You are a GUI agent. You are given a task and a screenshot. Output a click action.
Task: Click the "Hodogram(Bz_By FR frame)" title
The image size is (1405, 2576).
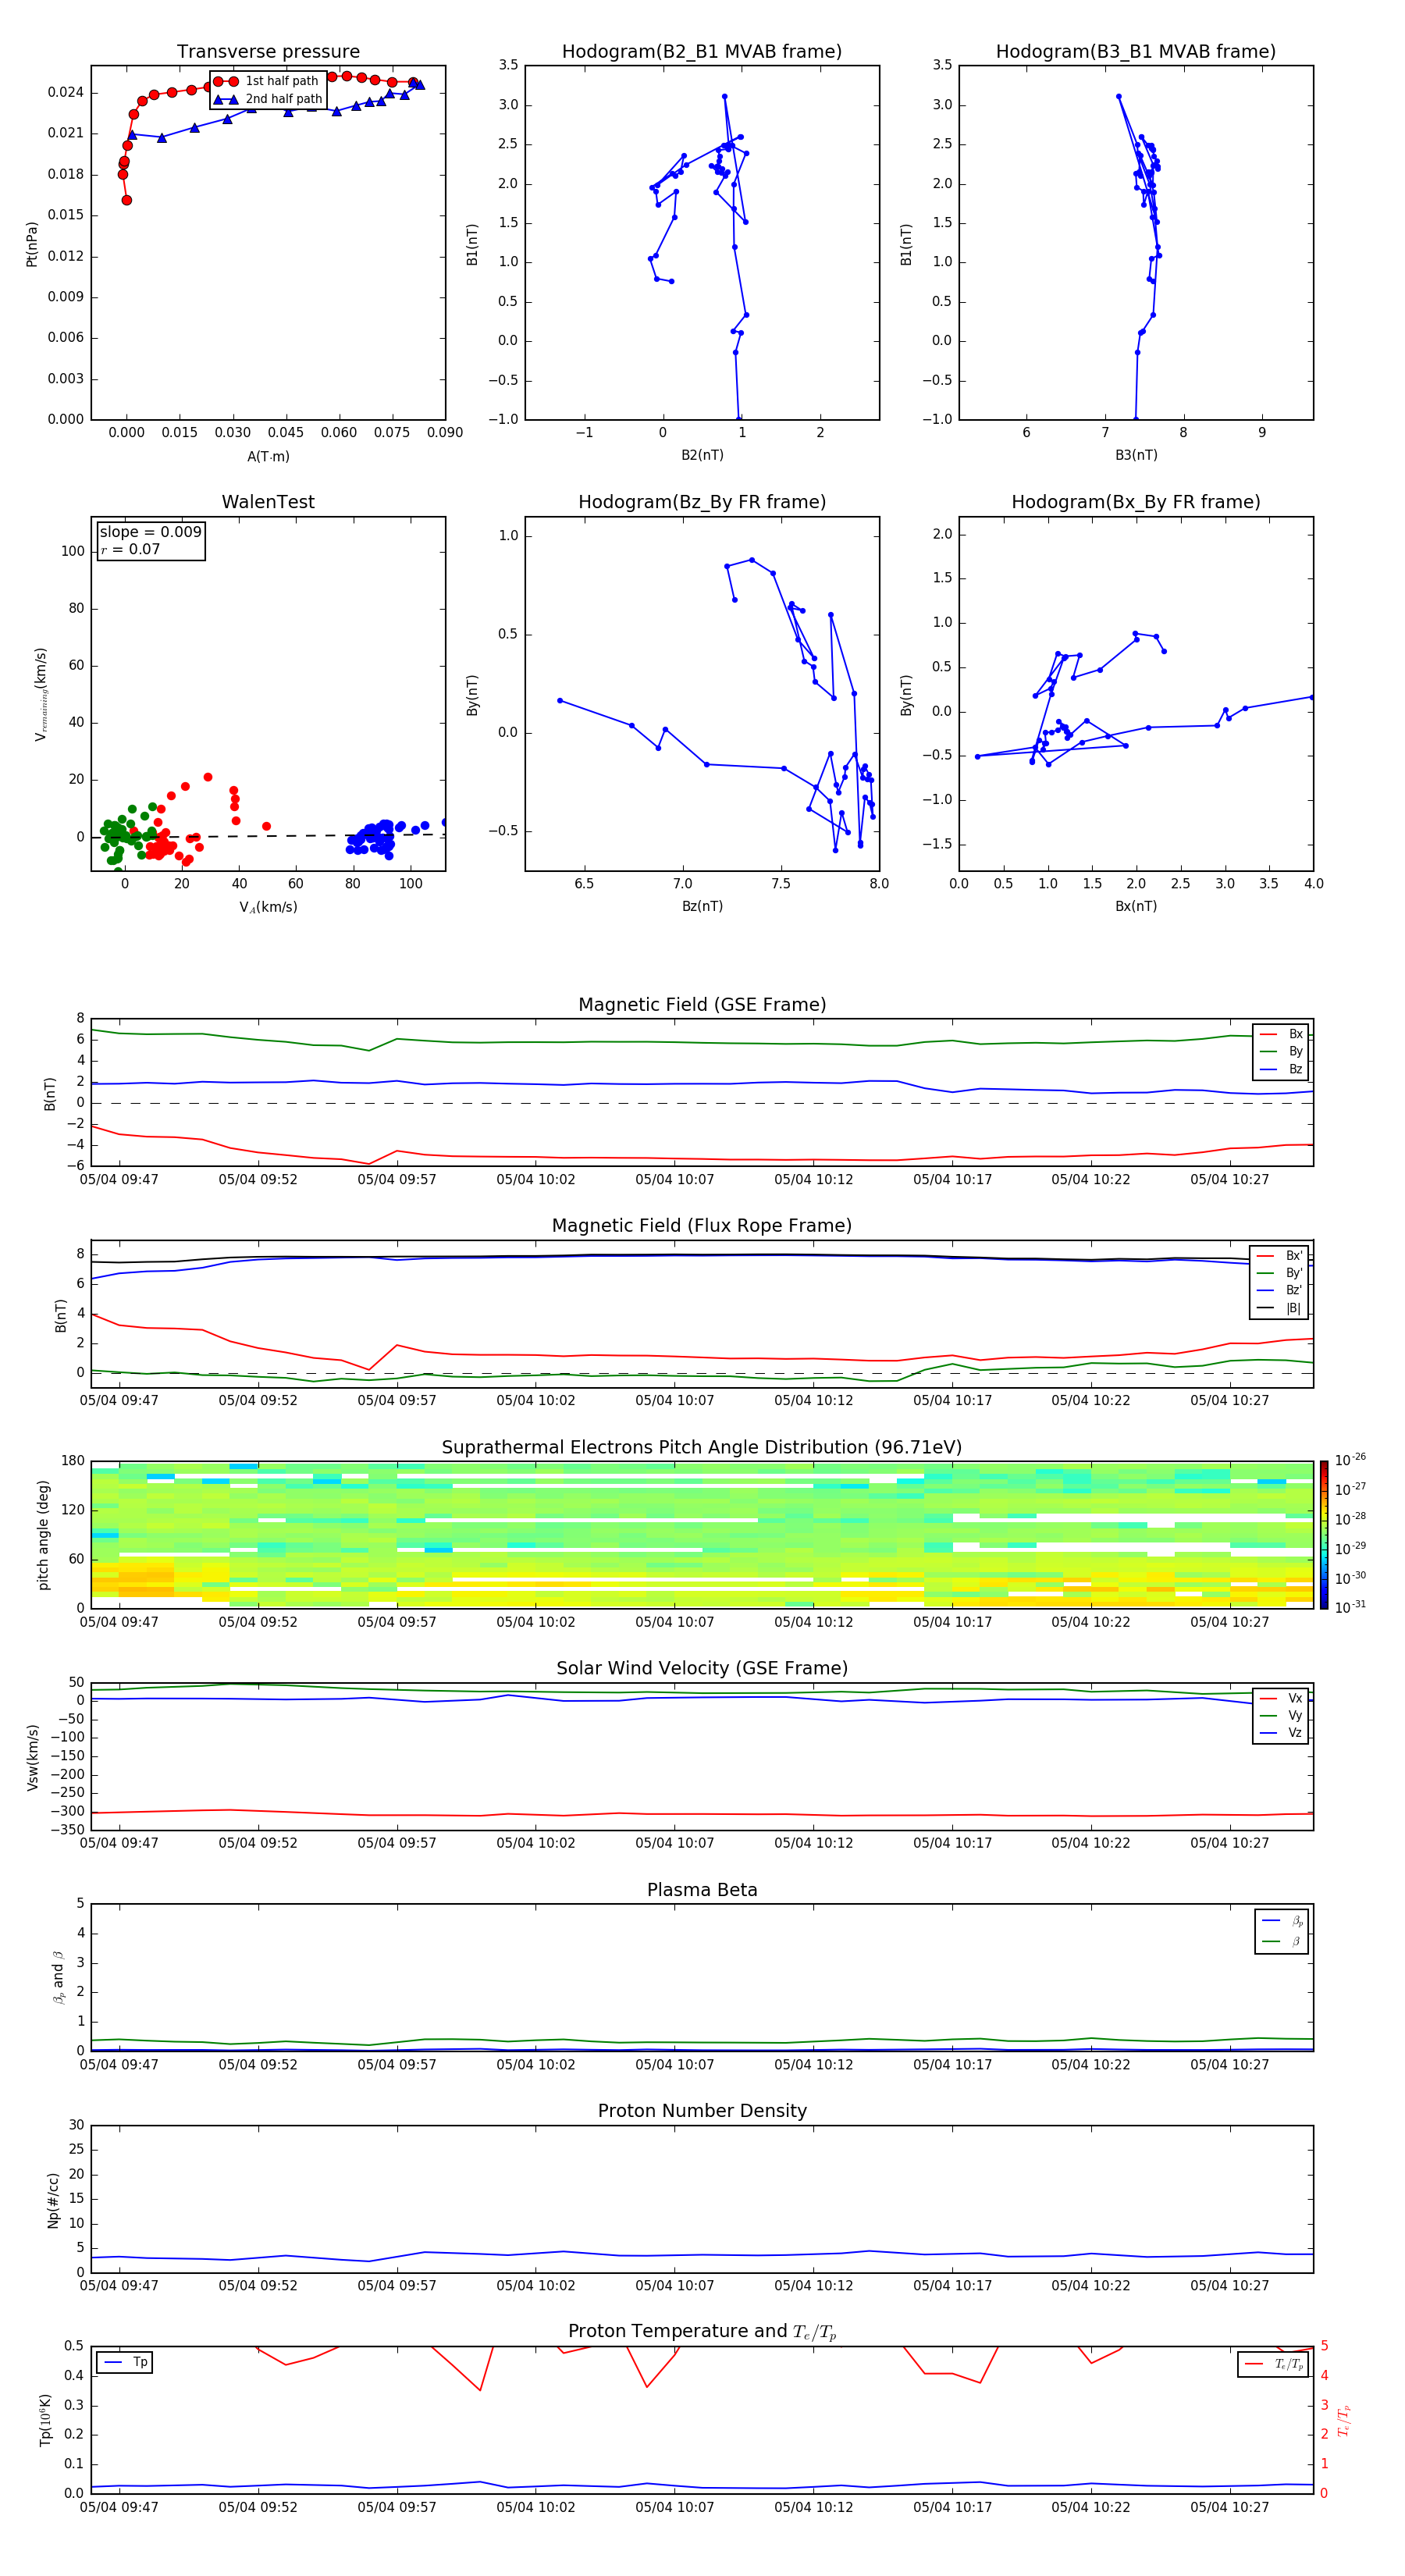pyautogui.click(x=702, y=502)
